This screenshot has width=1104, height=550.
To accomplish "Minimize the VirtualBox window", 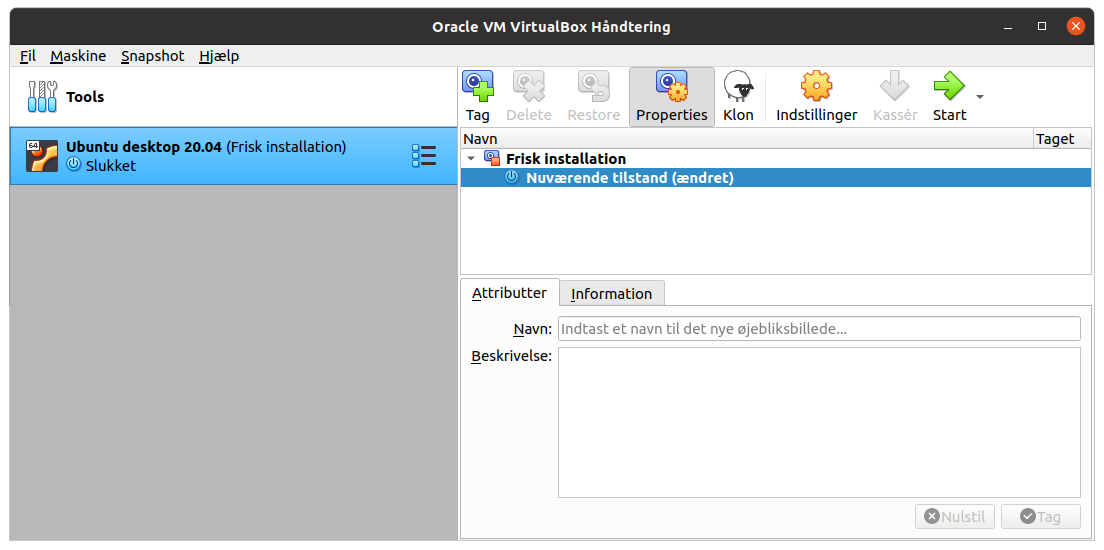I will [1008, 27].
